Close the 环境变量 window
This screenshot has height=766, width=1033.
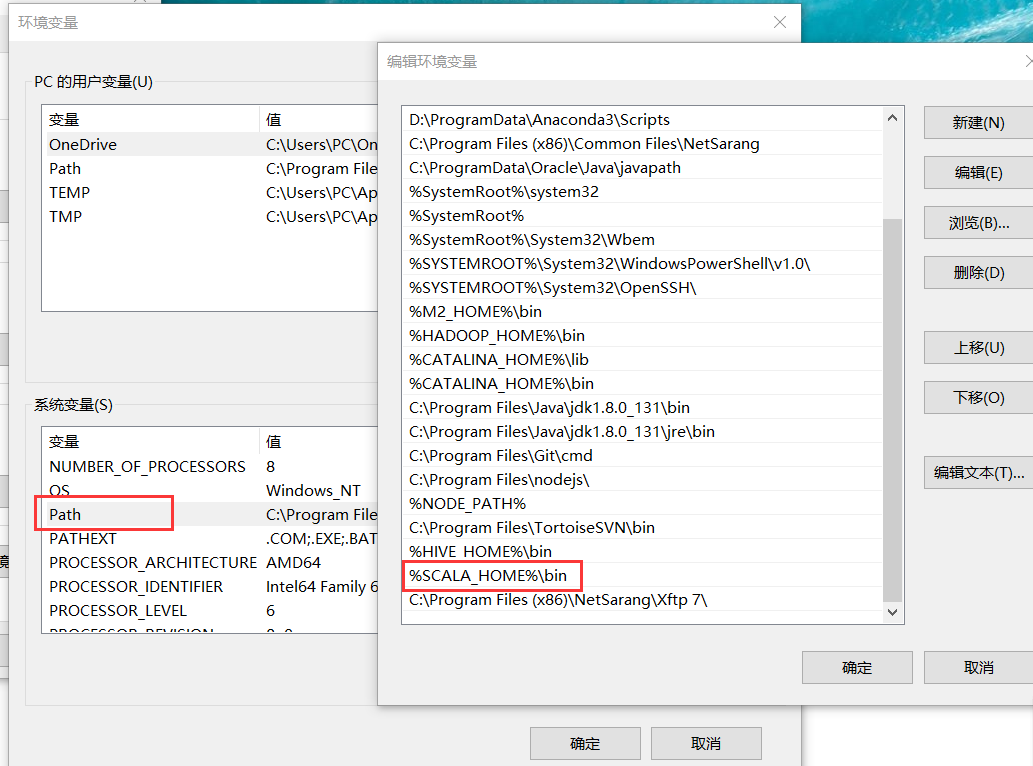[780, 22]
